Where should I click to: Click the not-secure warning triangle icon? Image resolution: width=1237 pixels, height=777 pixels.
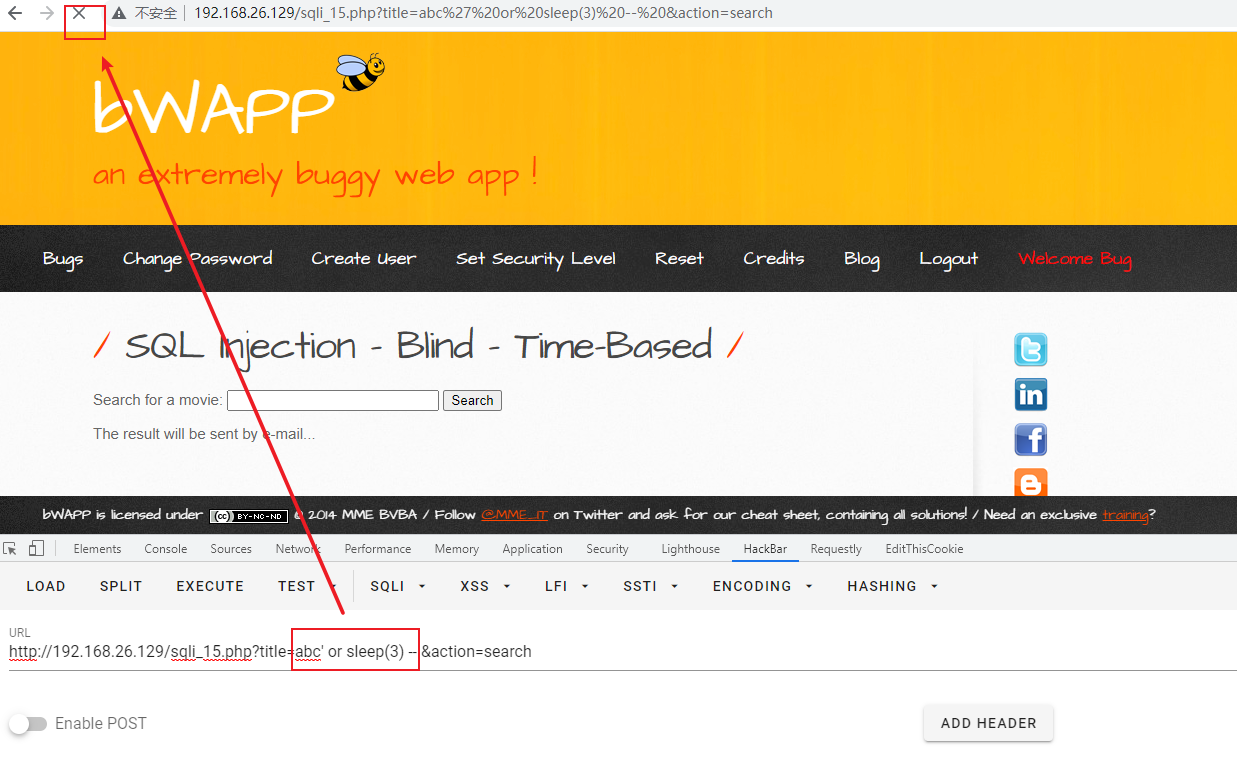(x=119, y=13)
